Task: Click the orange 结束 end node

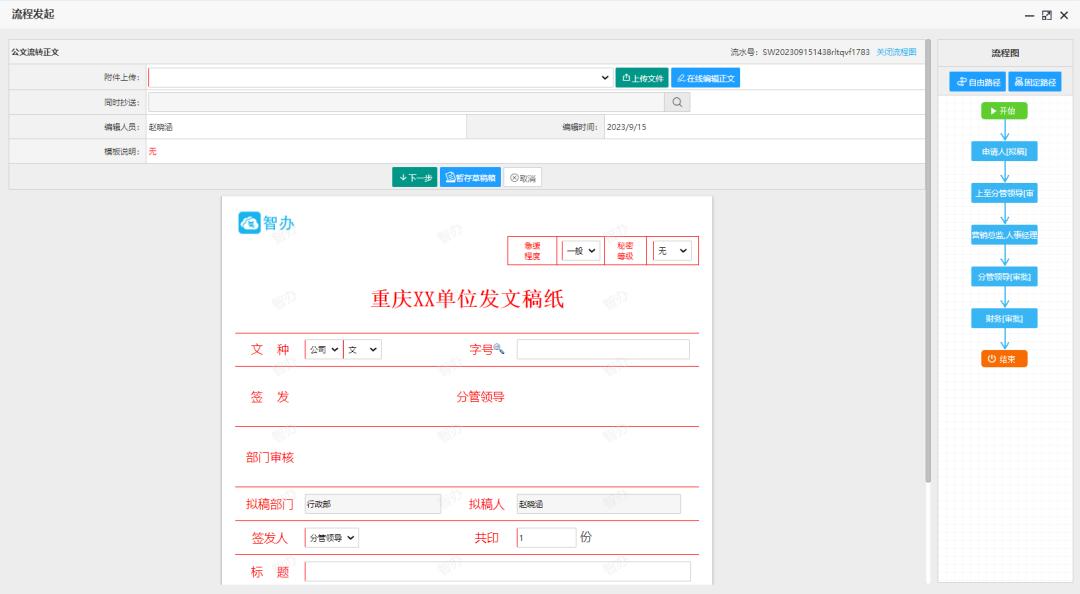Action: click(1003, 358)
